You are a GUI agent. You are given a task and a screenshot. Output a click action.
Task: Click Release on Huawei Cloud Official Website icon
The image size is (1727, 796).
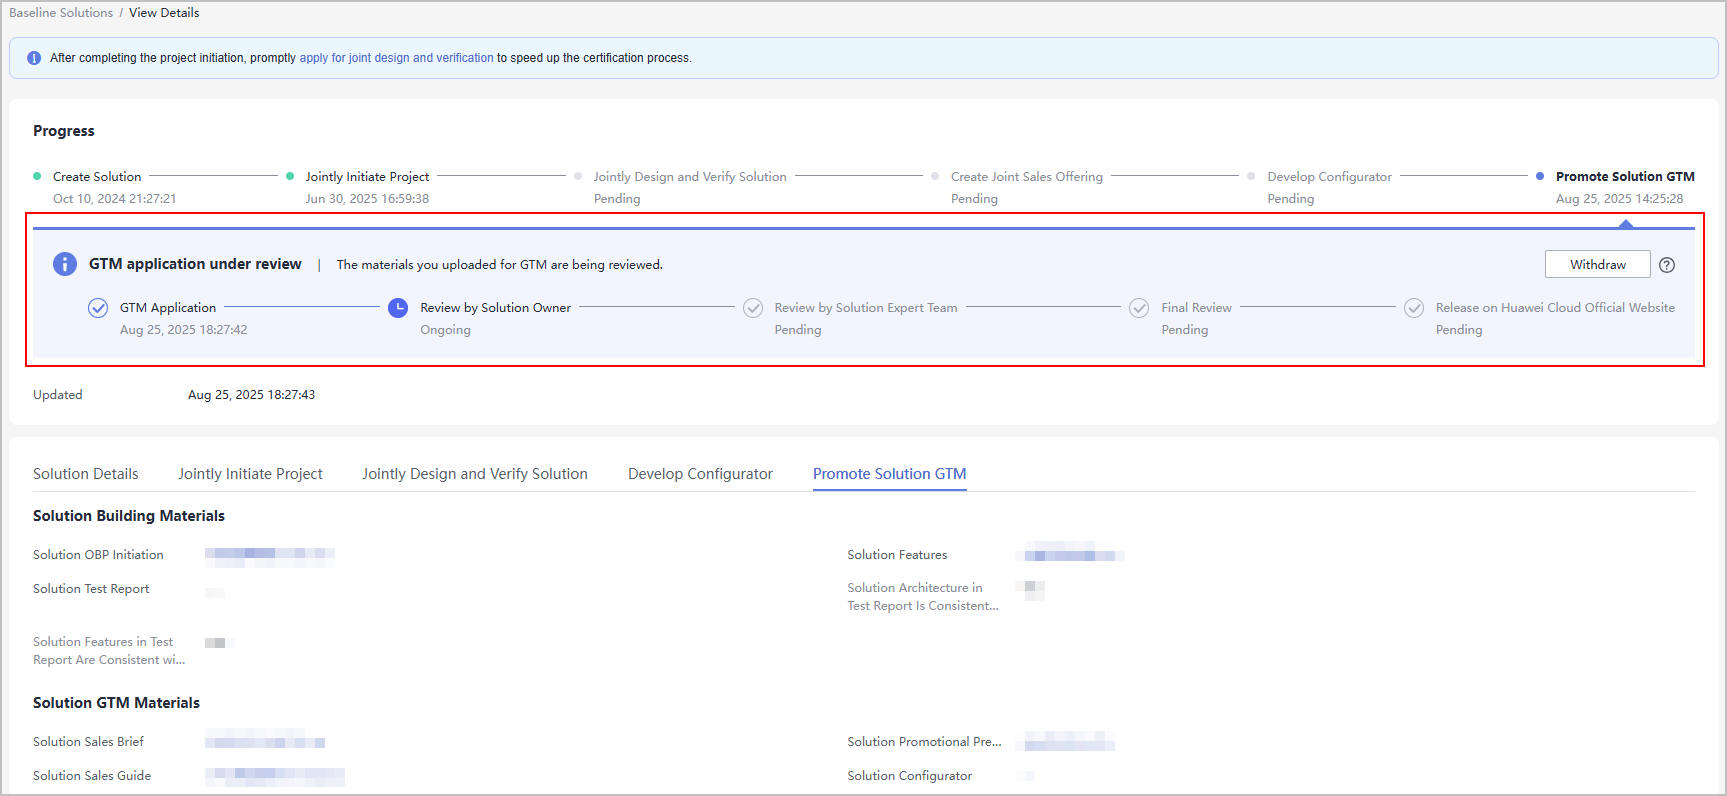1414,308
